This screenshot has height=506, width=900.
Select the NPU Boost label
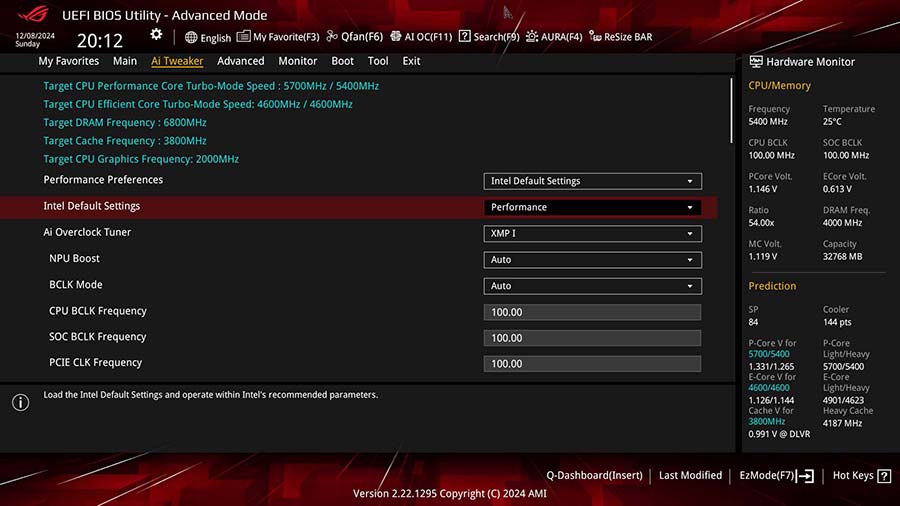pos(75,259)
